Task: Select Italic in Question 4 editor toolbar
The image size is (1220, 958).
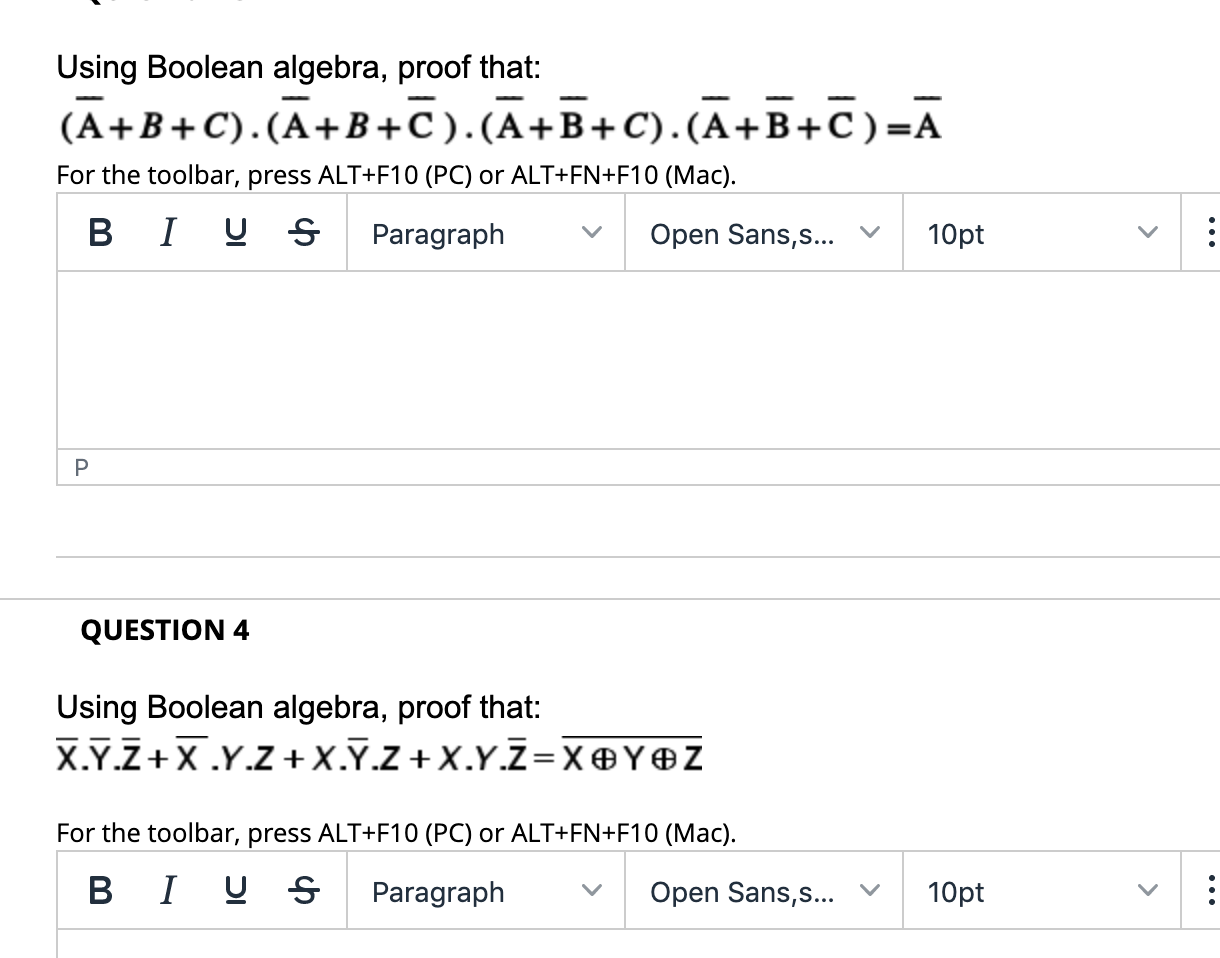Action: pyautogui.click(x=167, y=891)
